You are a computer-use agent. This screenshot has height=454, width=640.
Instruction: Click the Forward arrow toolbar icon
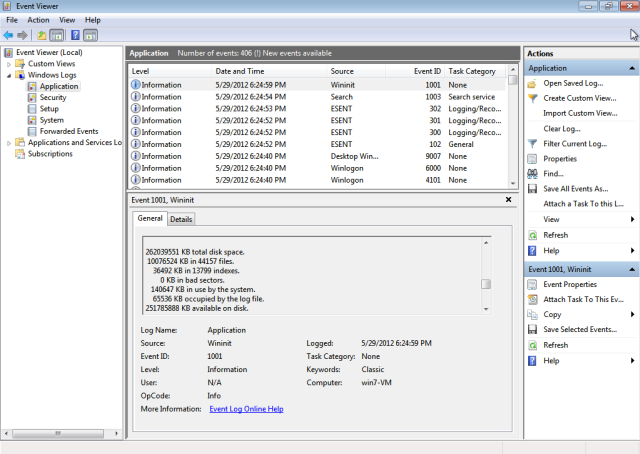tap(22, 36)
